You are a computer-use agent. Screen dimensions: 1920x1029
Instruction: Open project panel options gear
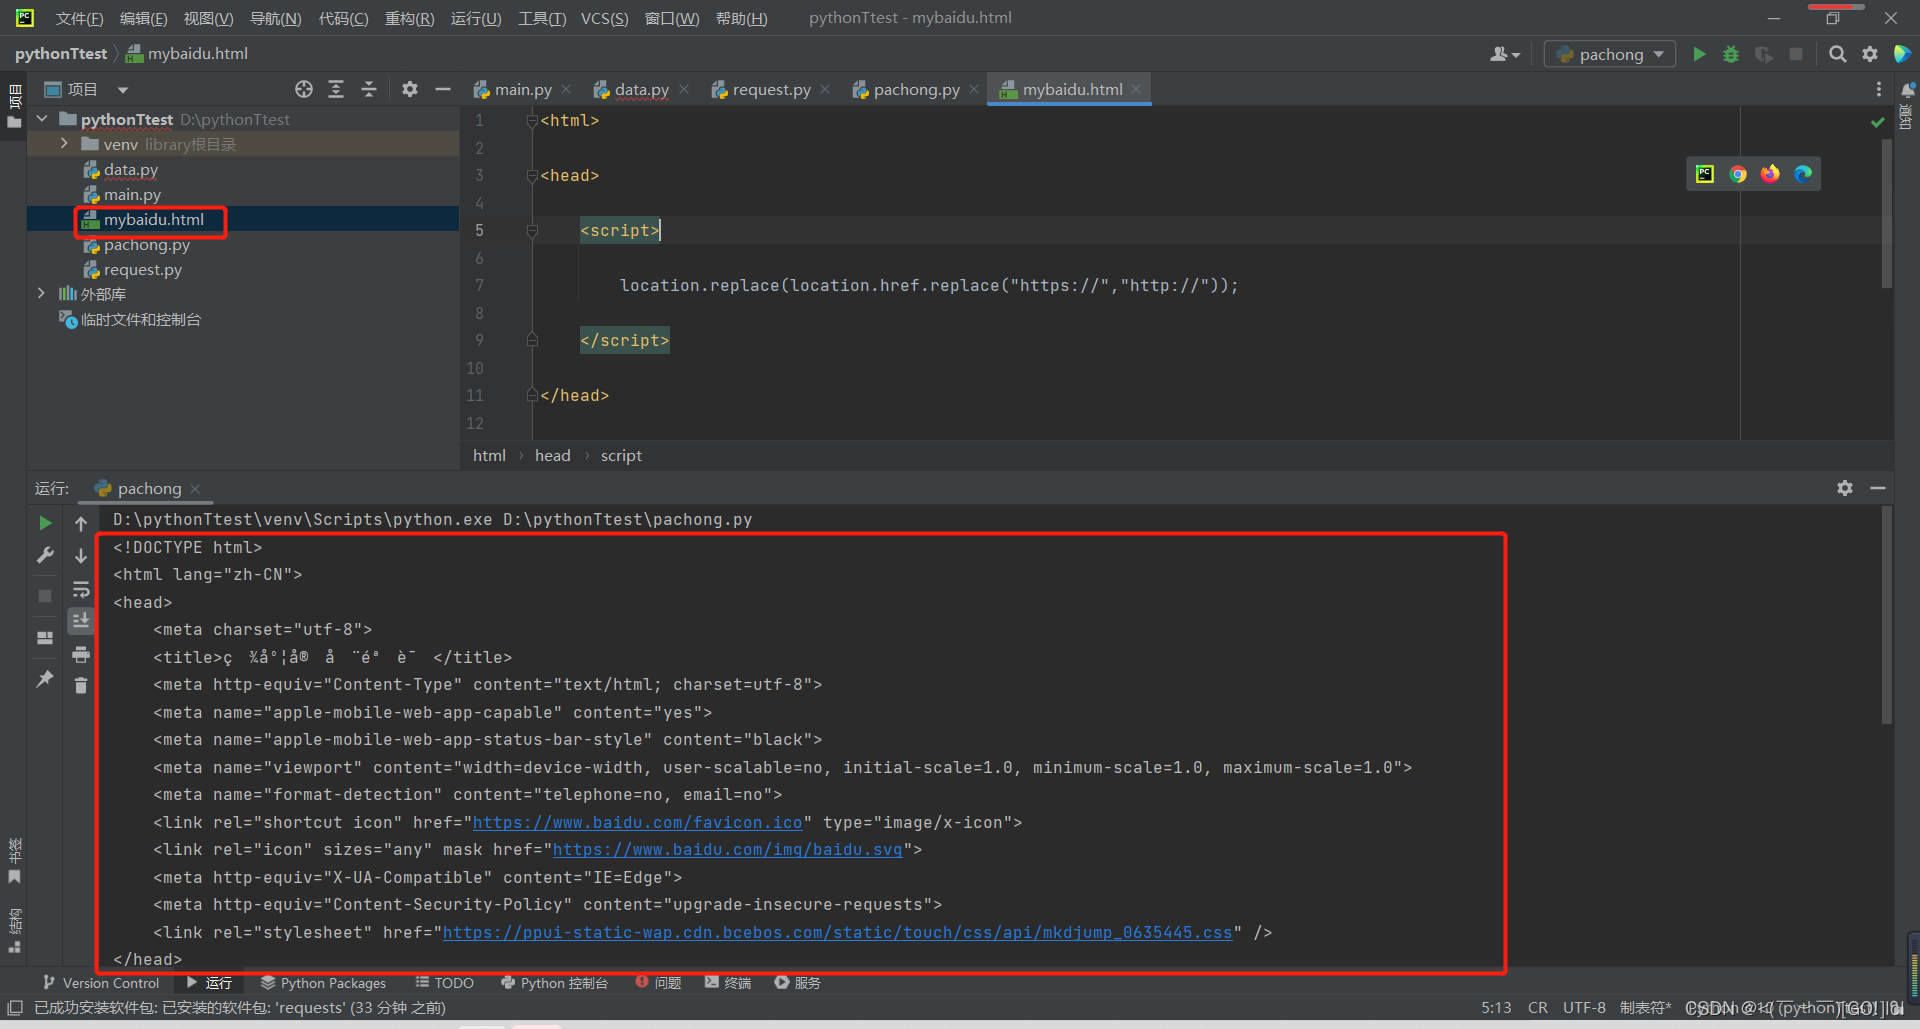[x=410, y=89]
